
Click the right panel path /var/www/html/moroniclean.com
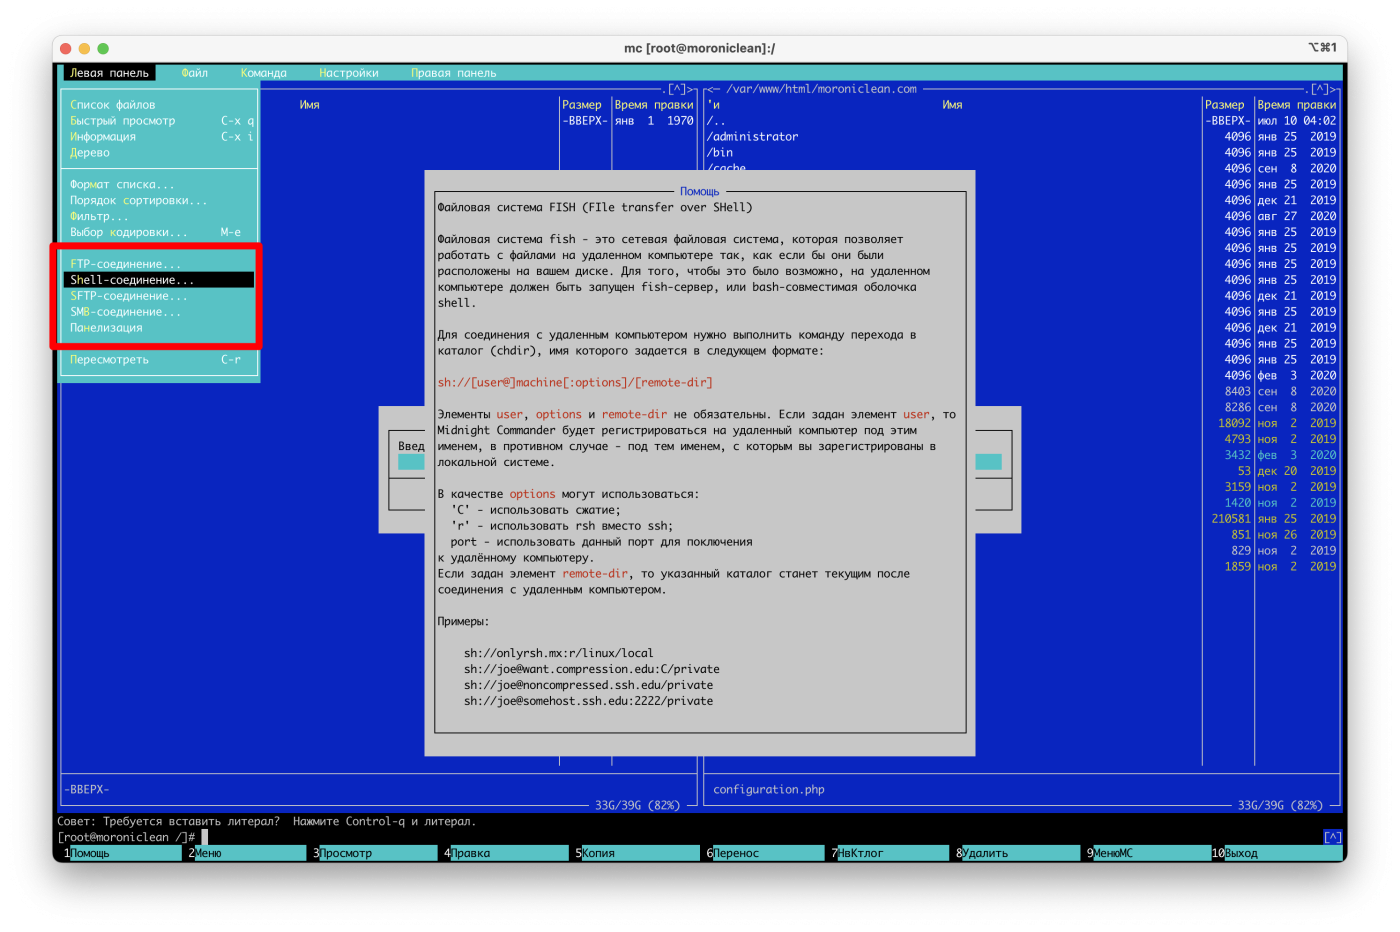click(821, 89)
